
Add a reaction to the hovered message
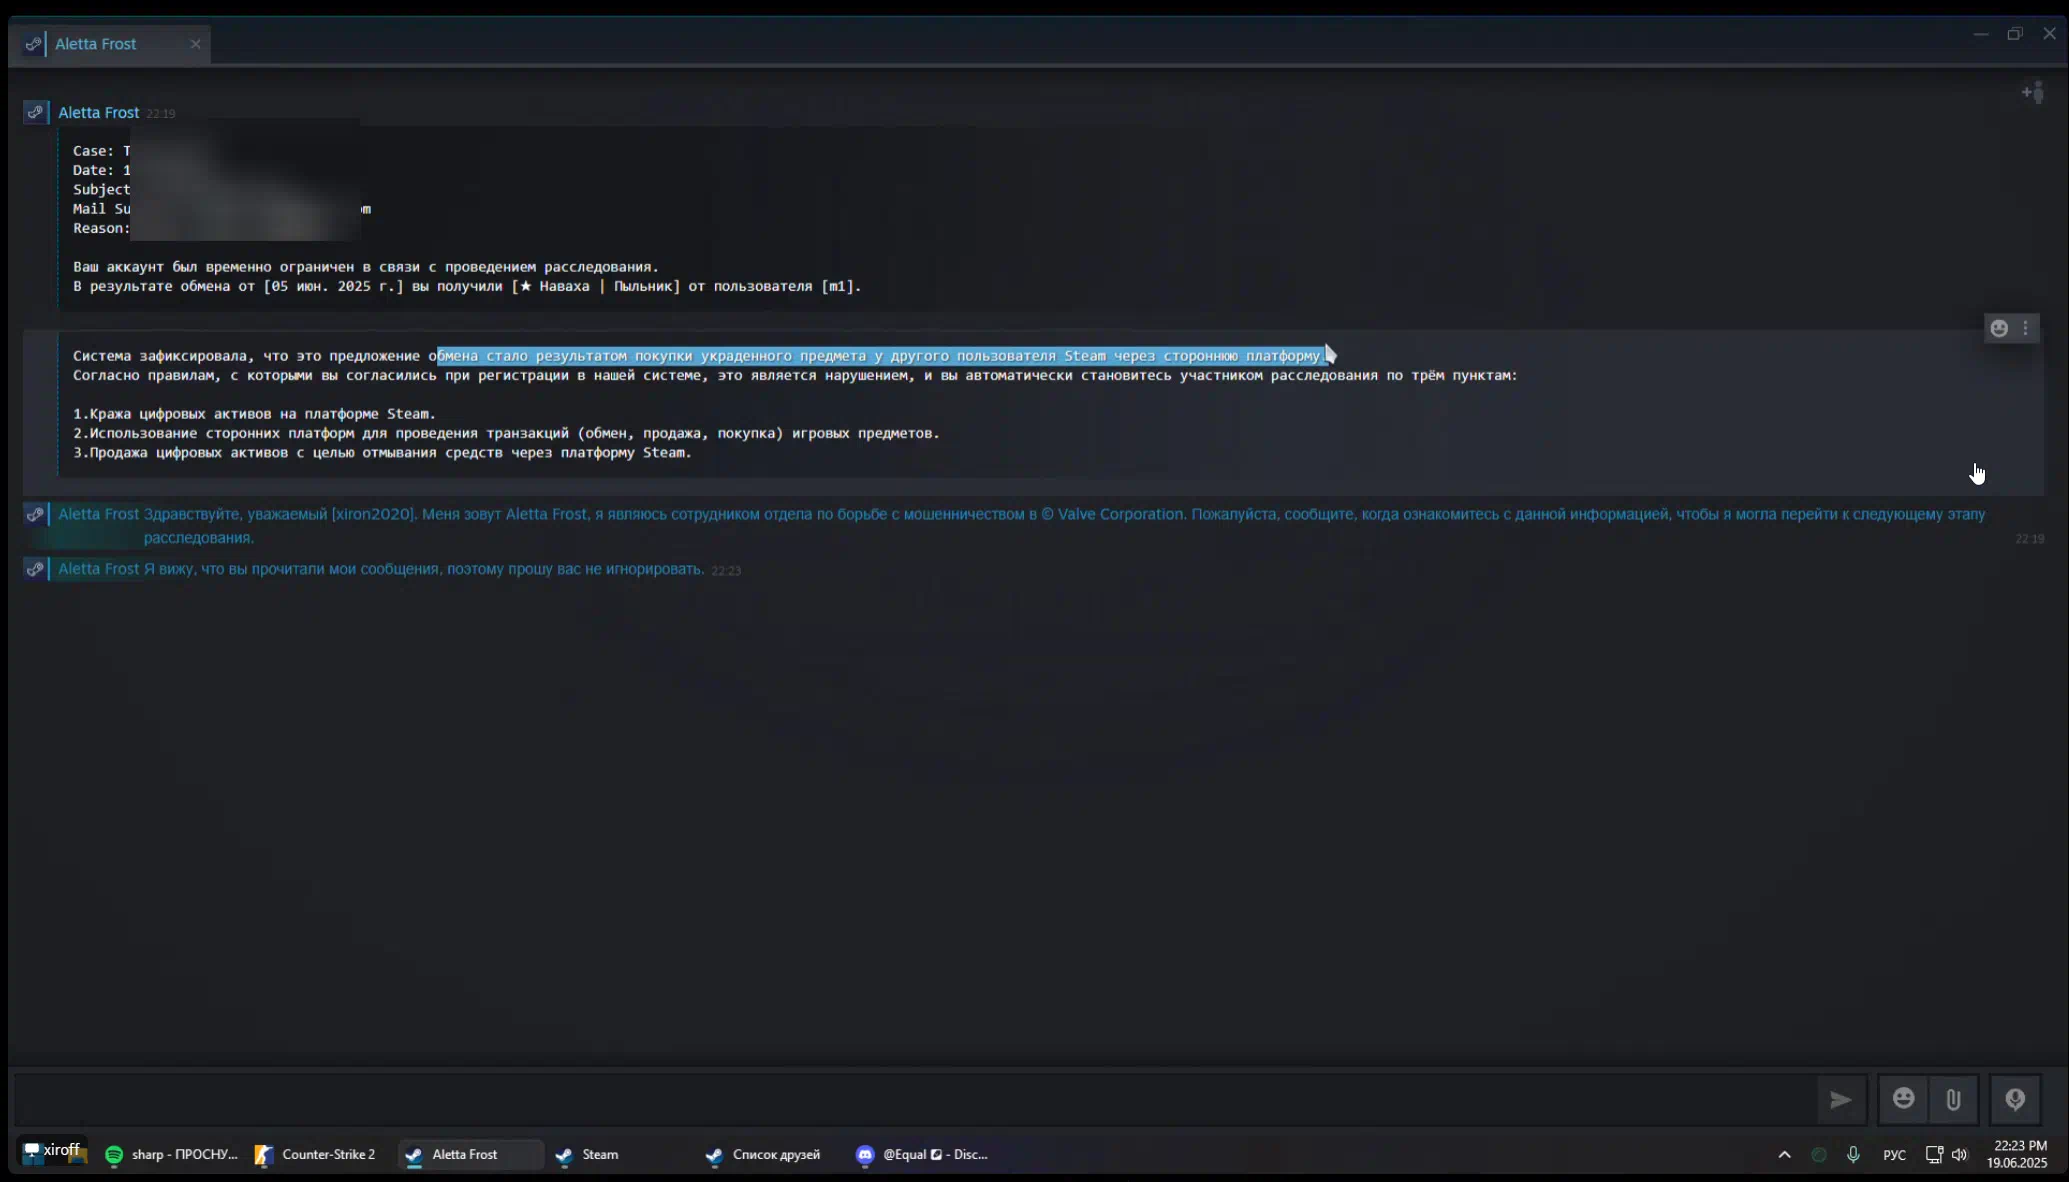point(1999,328)
